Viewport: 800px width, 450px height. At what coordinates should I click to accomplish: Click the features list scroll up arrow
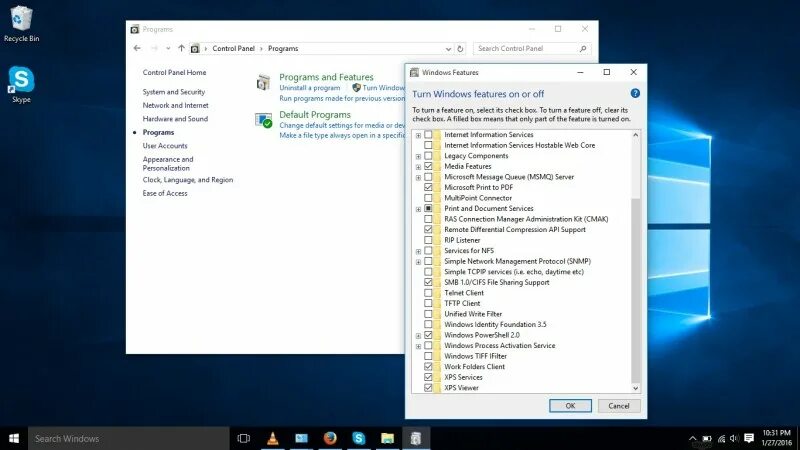635,135
